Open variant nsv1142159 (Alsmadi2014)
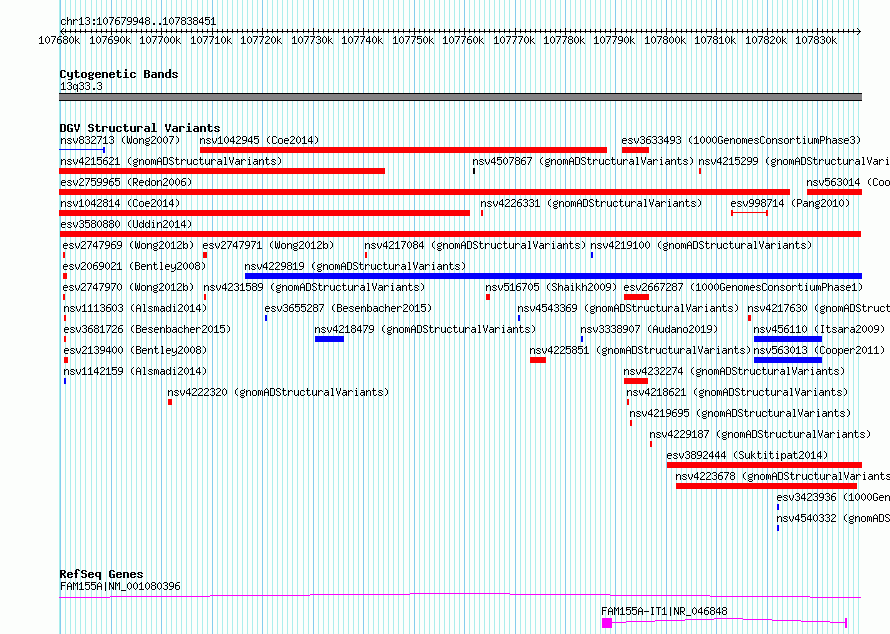 [x=135, y=371]
